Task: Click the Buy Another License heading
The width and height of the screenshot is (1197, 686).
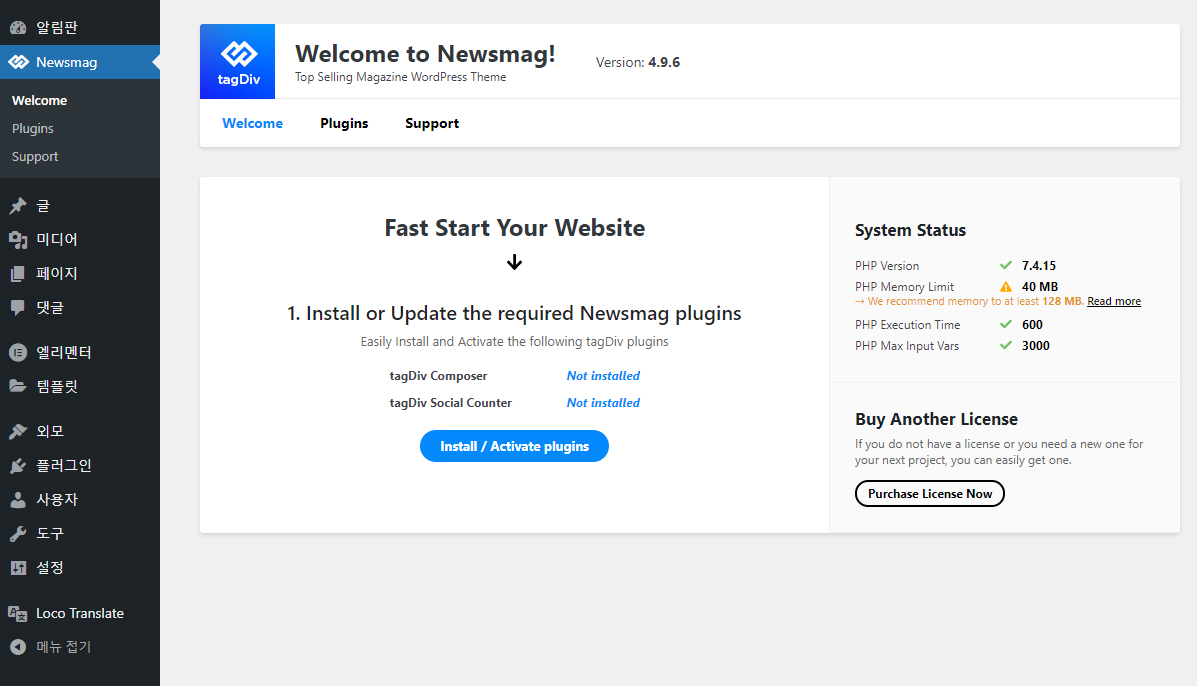Action: click(936, 419)
